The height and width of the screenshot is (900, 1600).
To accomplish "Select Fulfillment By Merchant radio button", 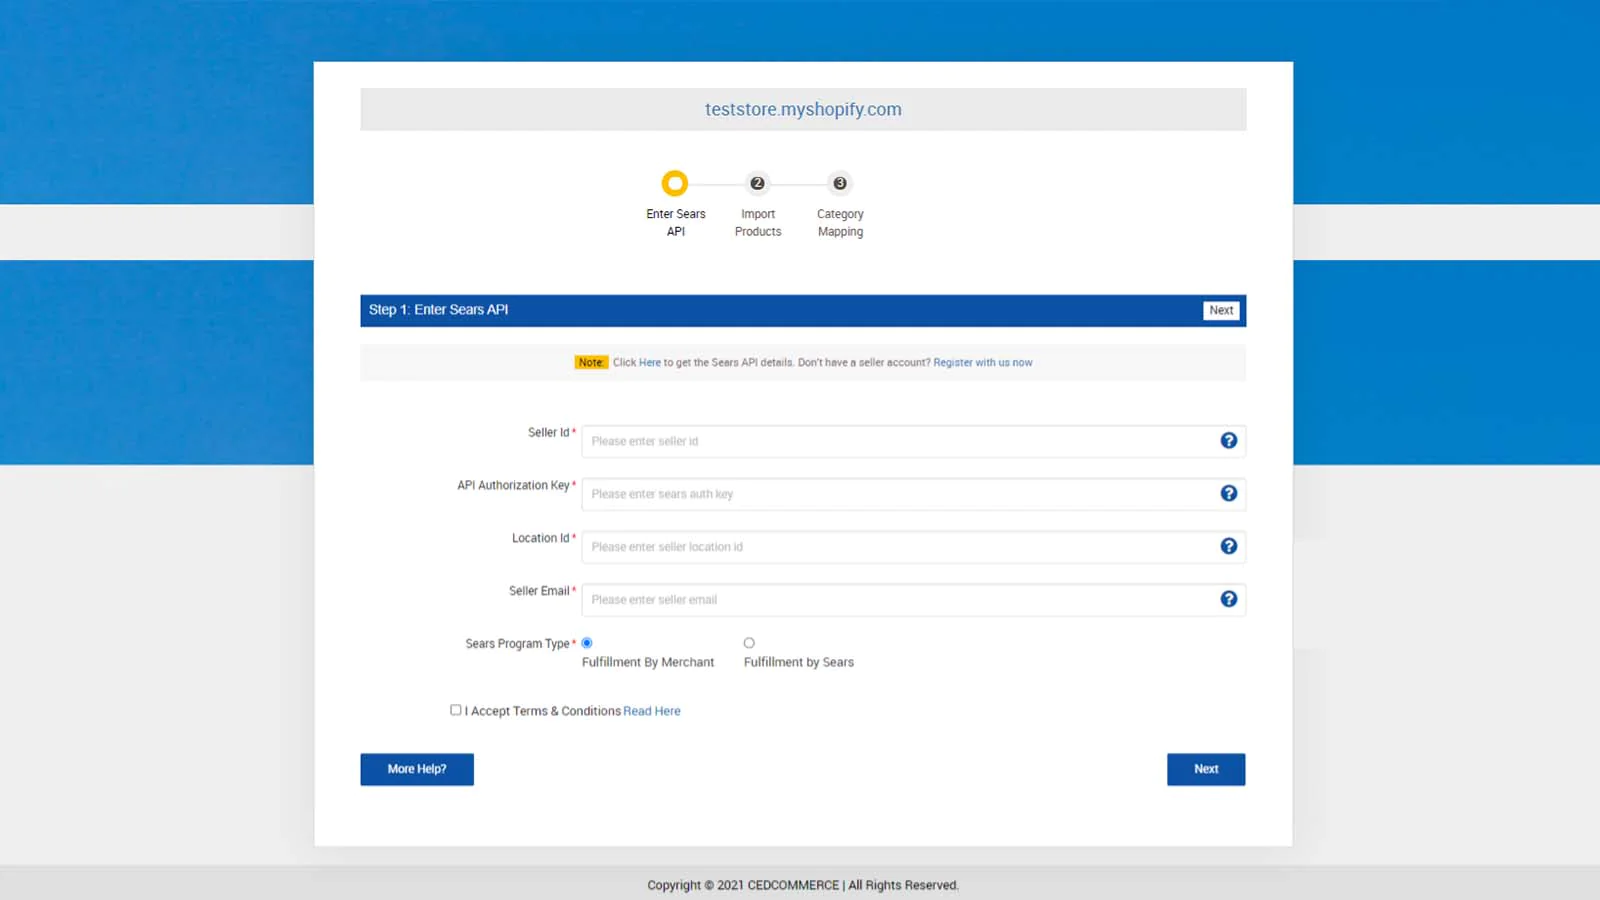I will click(x=587, y=643).
